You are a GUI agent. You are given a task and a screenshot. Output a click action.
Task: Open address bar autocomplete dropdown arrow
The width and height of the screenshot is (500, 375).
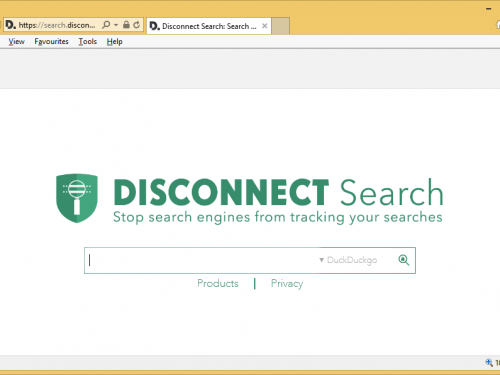coord(116,25)
